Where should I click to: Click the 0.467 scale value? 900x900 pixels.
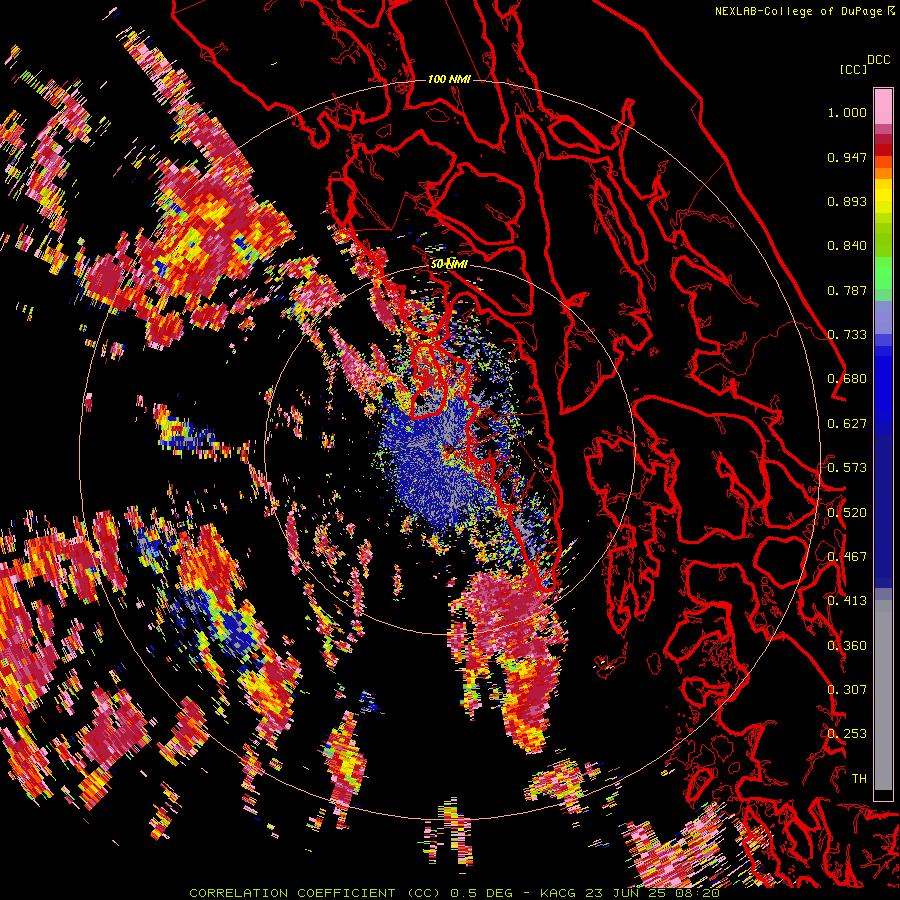pos(847,557)
